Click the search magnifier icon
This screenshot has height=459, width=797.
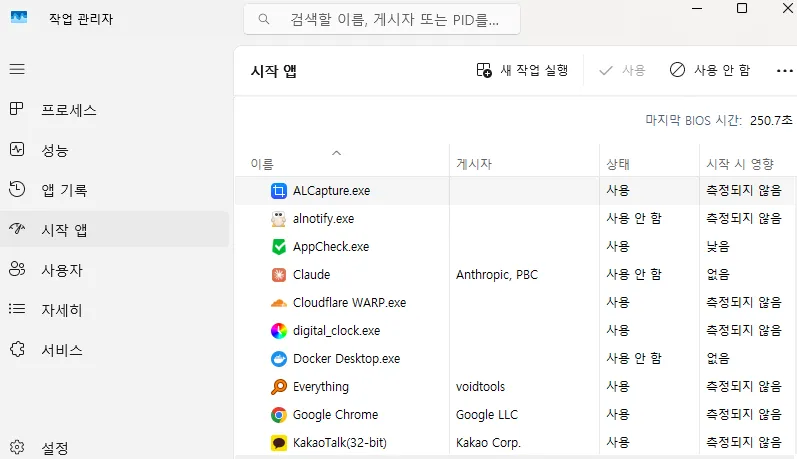point(264,19)
